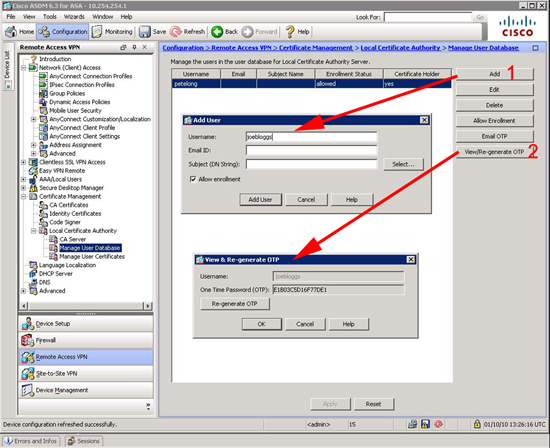
Task: Select Identity Certificates tree item
Action: click(x=75, y=213)
